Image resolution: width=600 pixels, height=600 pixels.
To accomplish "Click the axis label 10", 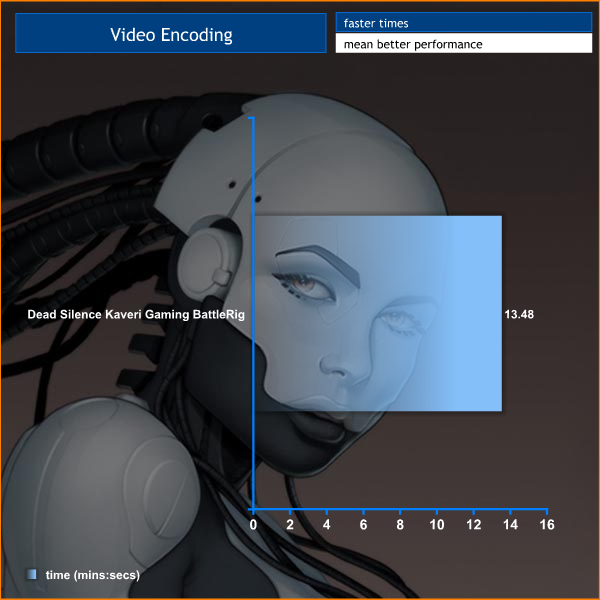I will pyautogui.click(x=437, y=525).
